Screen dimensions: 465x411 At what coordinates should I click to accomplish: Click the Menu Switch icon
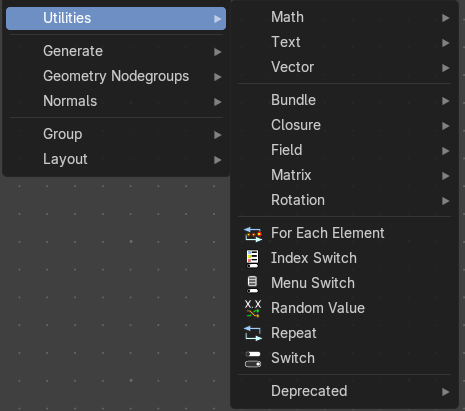[x=252, y=284]
